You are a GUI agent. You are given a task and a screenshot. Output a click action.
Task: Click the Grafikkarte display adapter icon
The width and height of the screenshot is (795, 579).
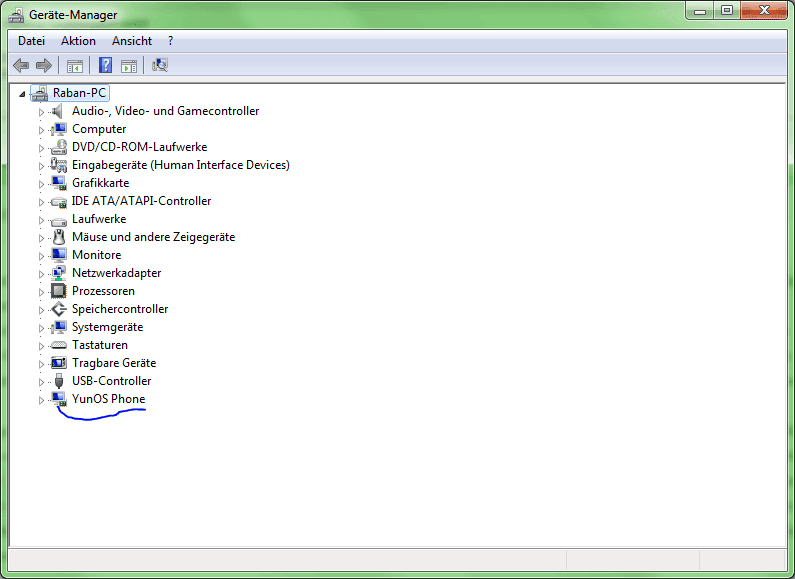tap(59, 183)
